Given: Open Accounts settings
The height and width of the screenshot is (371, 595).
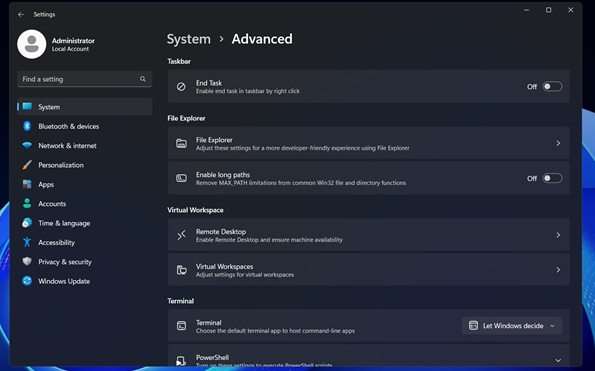Looking at the screenshot, I should (85, 203).
